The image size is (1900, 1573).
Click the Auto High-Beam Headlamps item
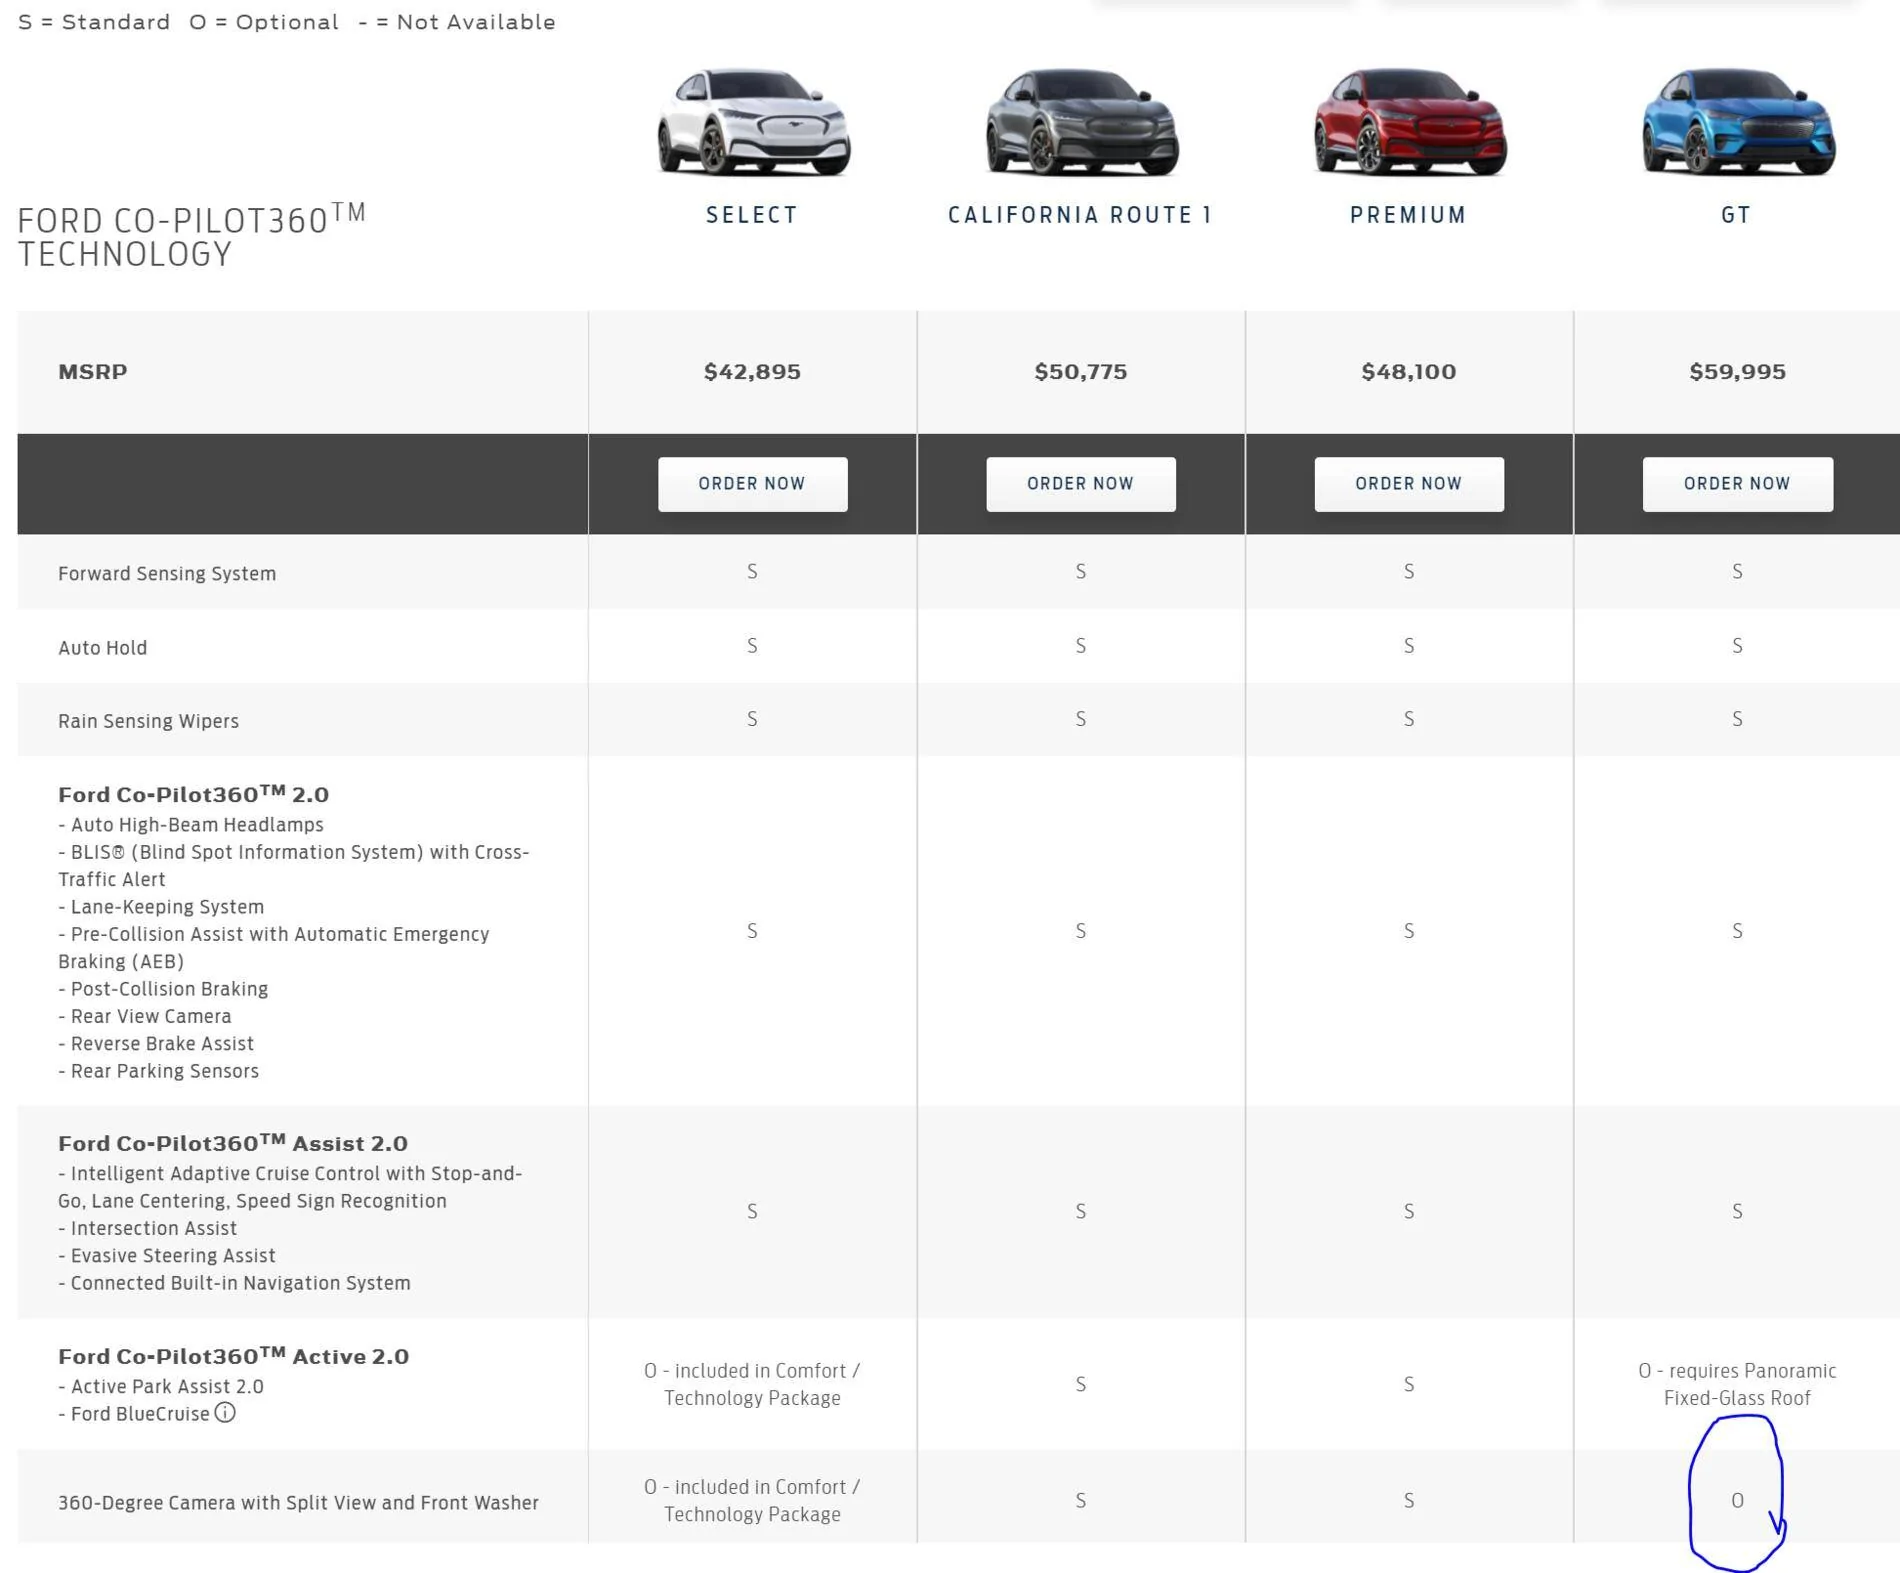point(197,825)
